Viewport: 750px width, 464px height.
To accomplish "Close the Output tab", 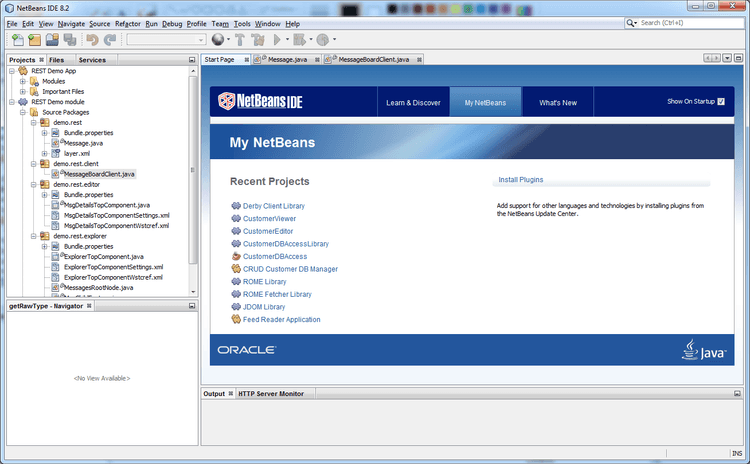I will tap(231, 393).
